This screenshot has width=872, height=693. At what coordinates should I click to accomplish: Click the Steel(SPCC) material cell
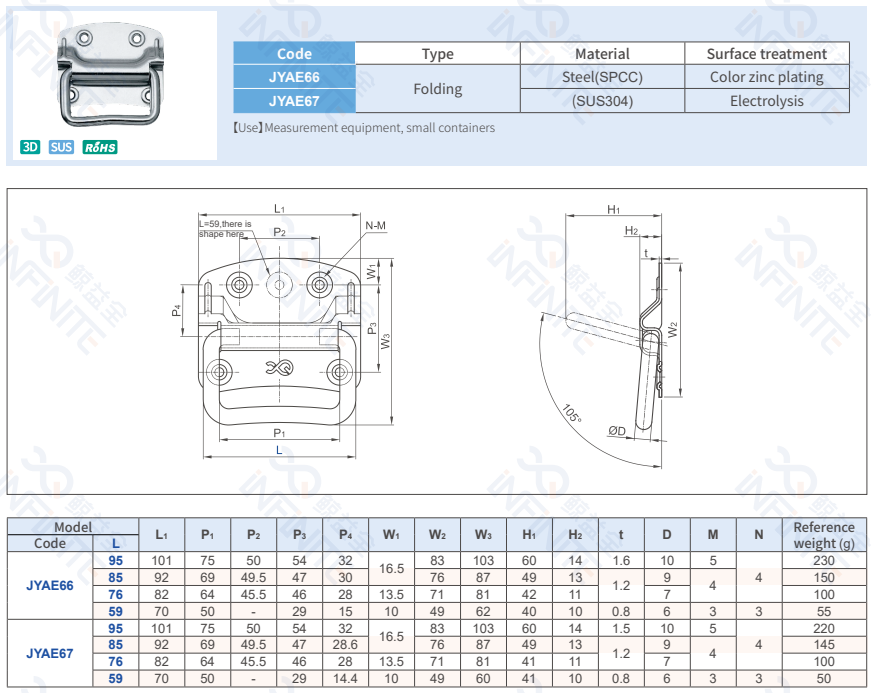(x=602, y=77)
